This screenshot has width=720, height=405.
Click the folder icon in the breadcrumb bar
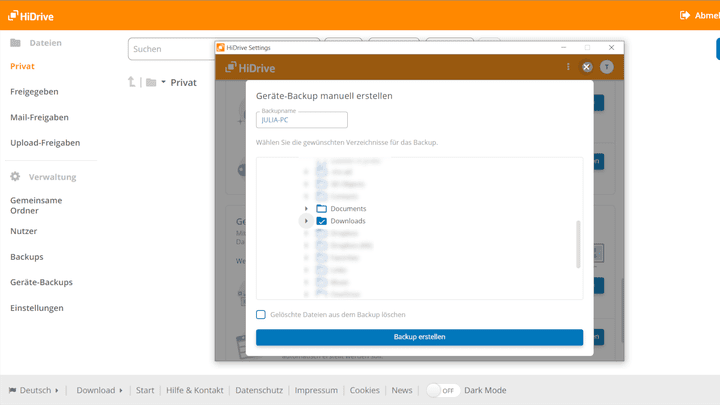tap(151, 83)
